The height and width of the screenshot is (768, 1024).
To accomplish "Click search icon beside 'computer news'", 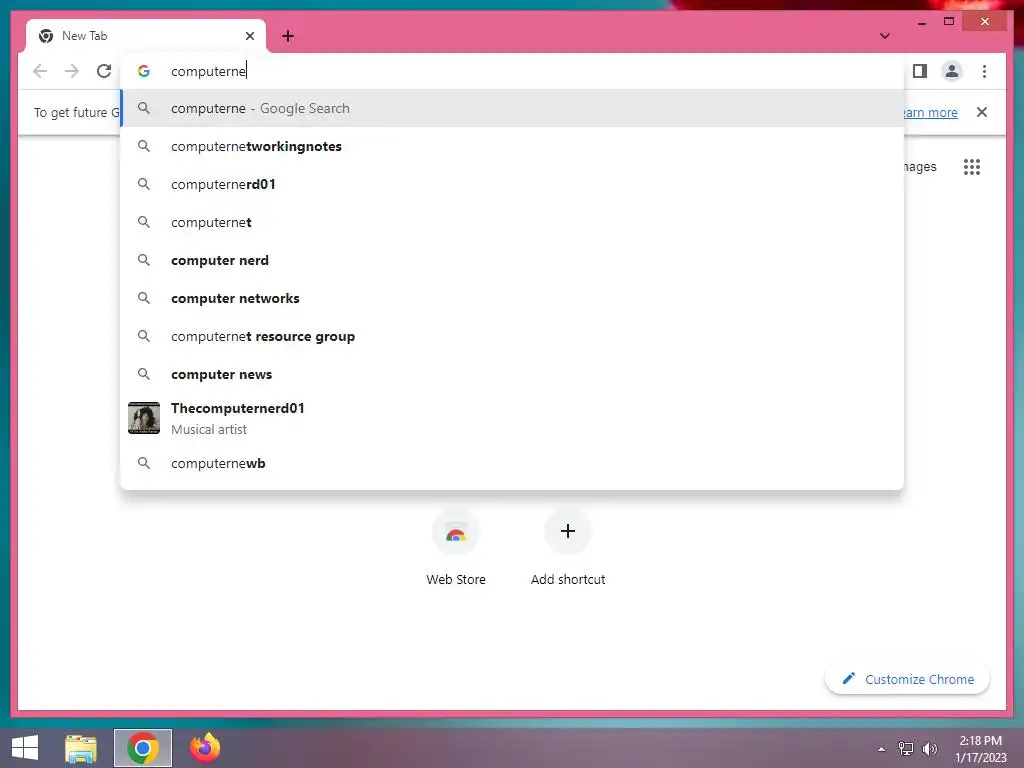I will coord(144,374).
